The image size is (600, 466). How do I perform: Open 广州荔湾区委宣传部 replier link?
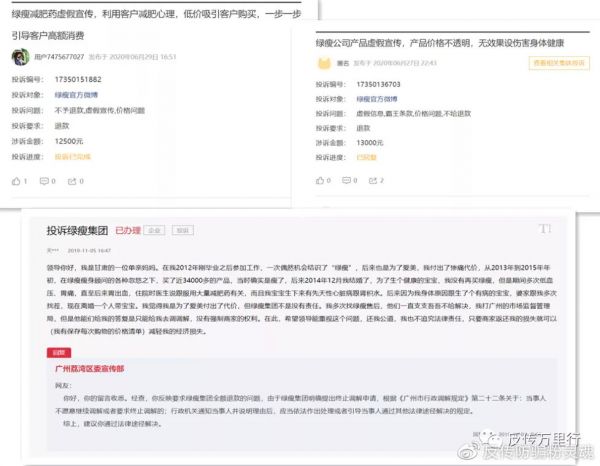(90, 369)
